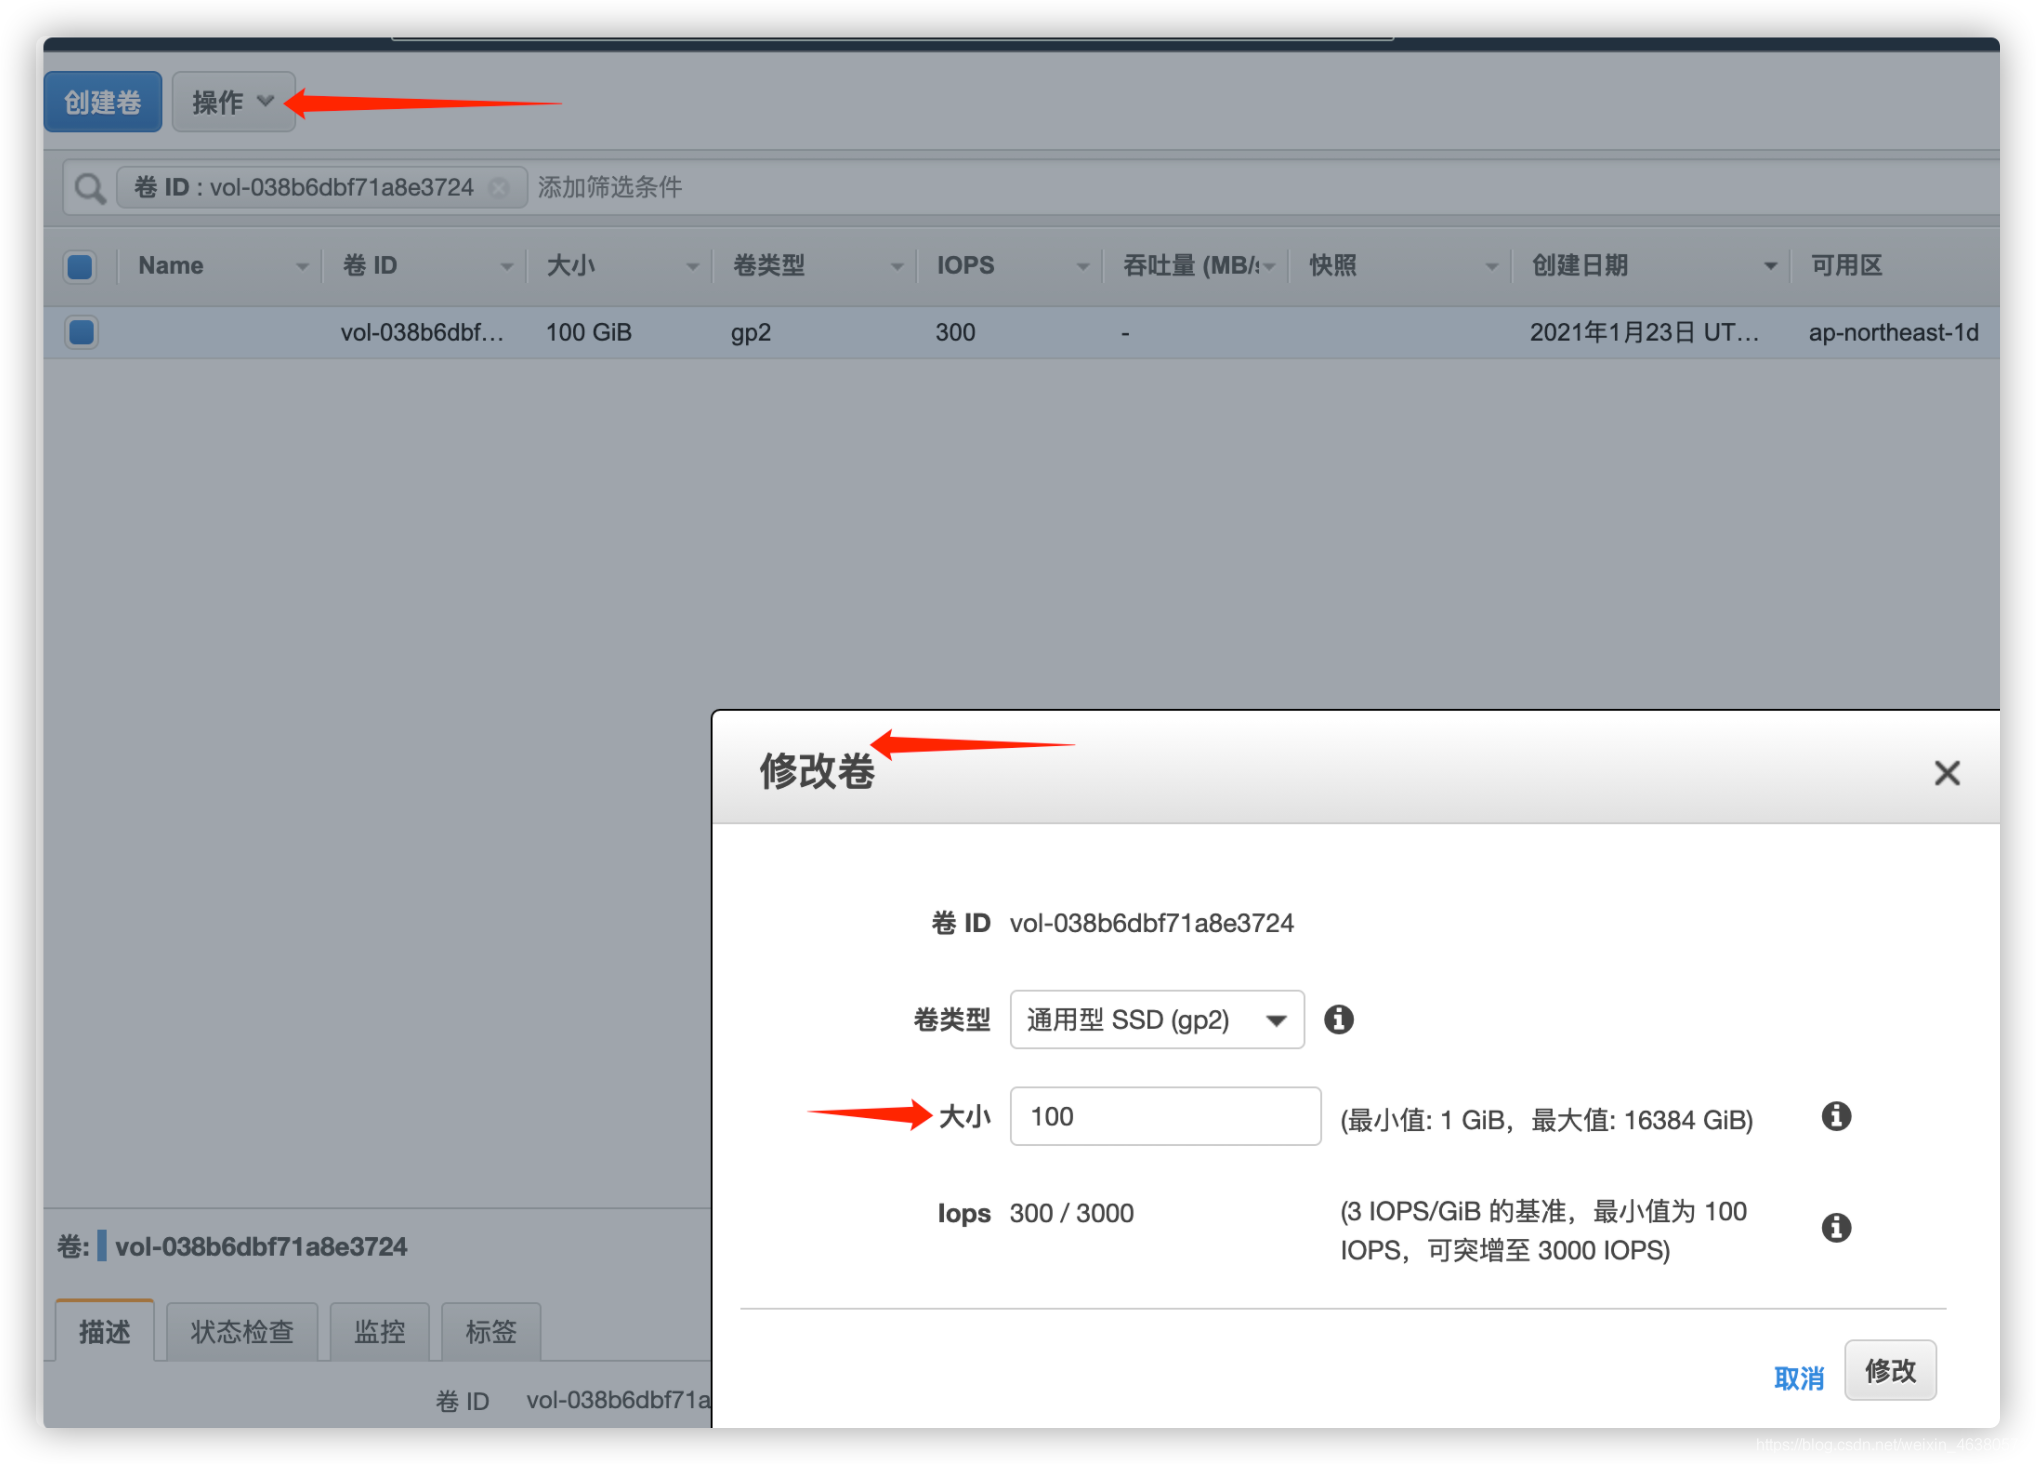Click info icon beside size limits text
The height and width of the screenshot is (1464, 2036).
(x=1835, y=1116)
